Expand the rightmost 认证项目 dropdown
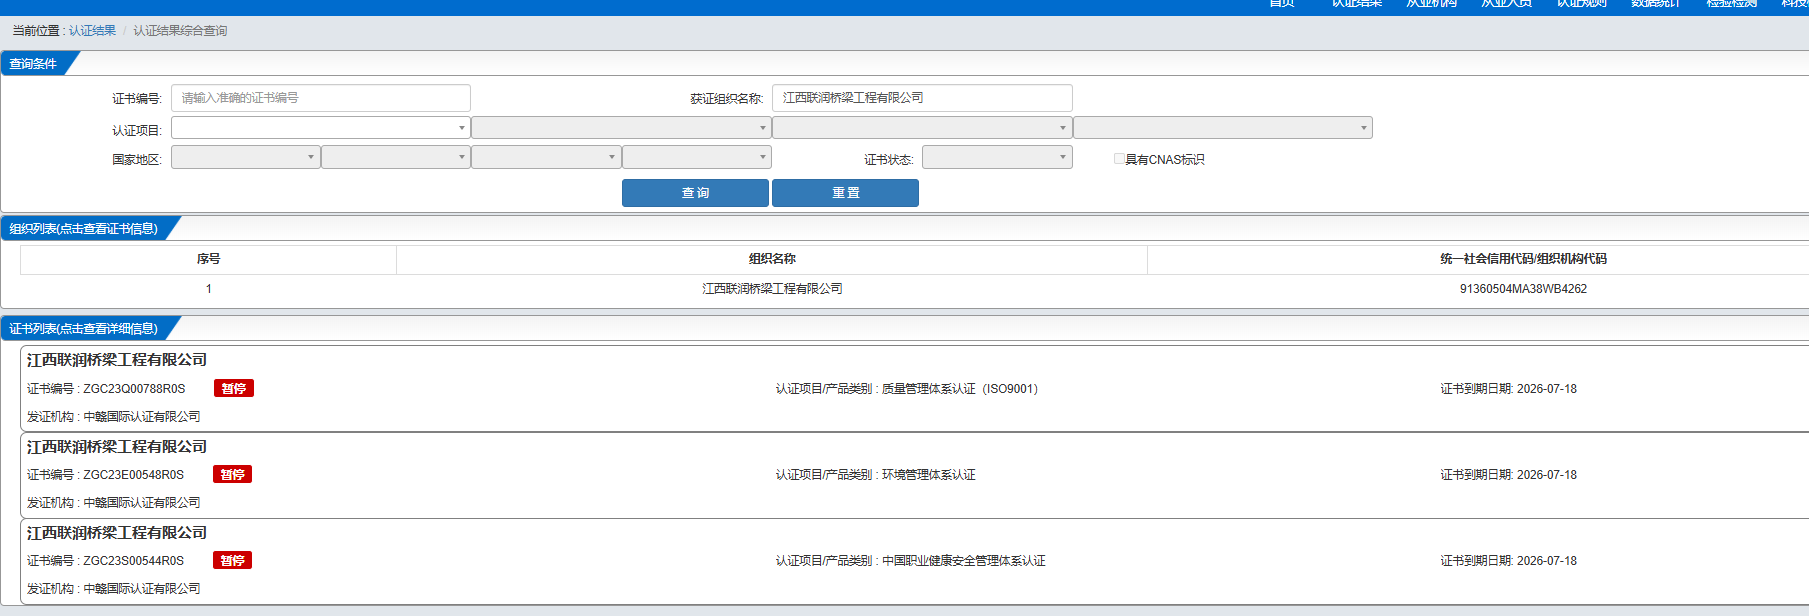This screenshot has width=1809, height=616. coord(1222,128)
